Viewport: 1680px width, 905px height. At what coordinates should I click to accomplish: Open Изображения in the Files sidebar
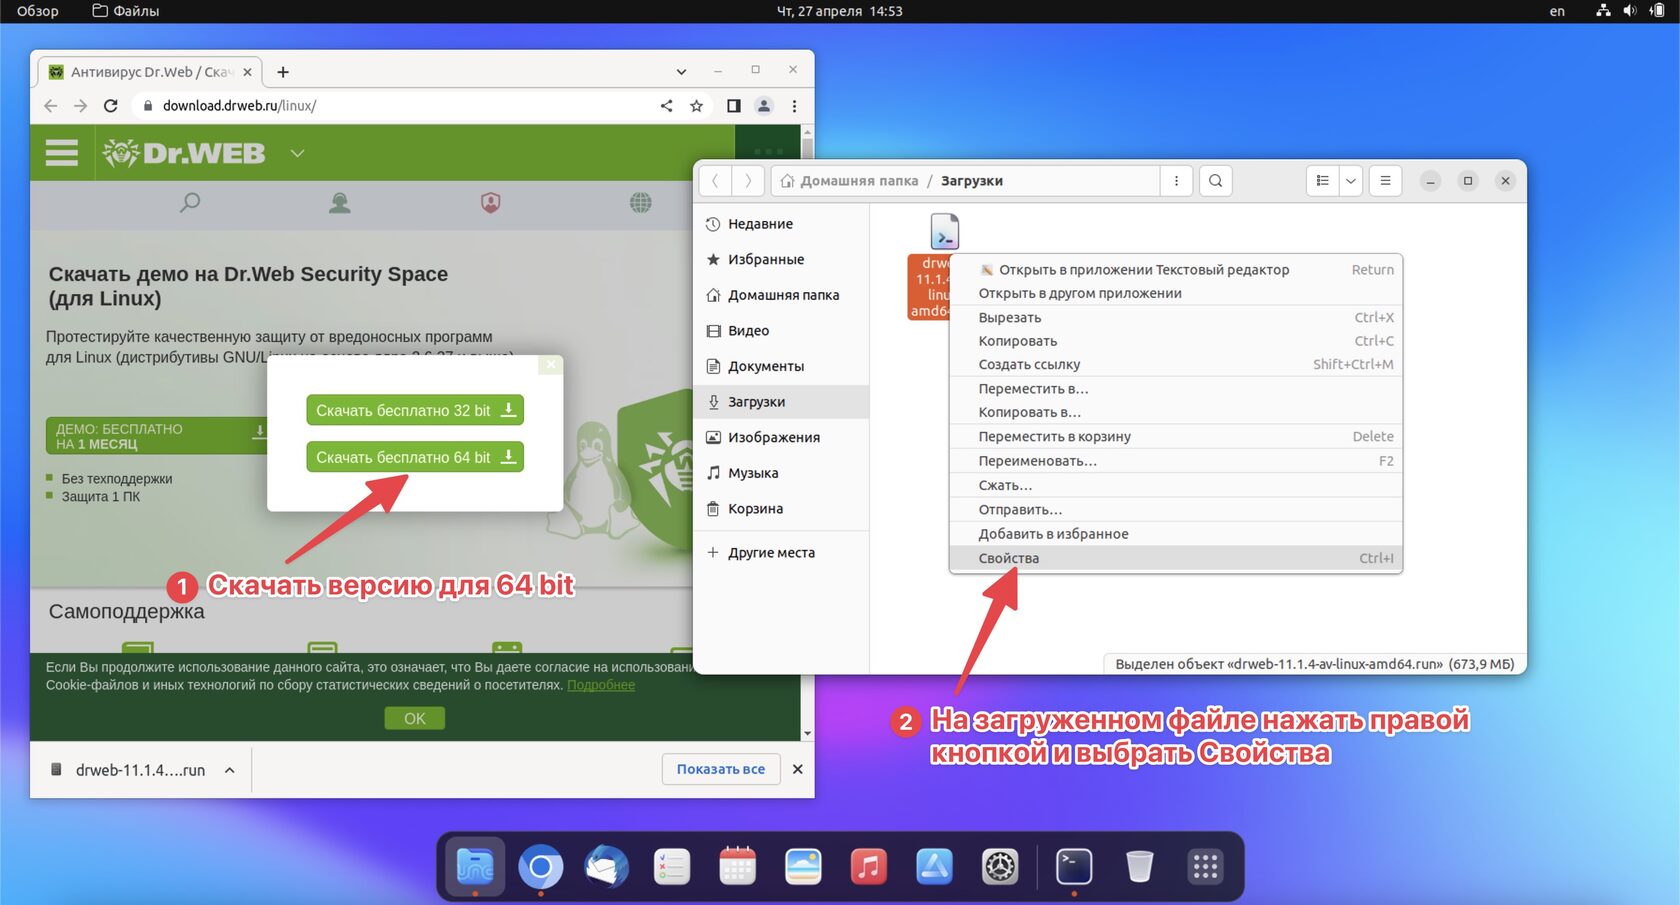[x=781, y=438]
